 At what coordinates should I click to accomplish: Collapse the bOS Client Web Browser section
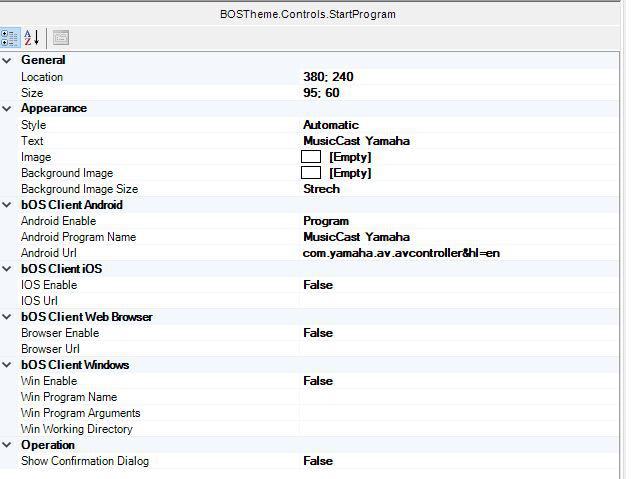coord(8,317)
